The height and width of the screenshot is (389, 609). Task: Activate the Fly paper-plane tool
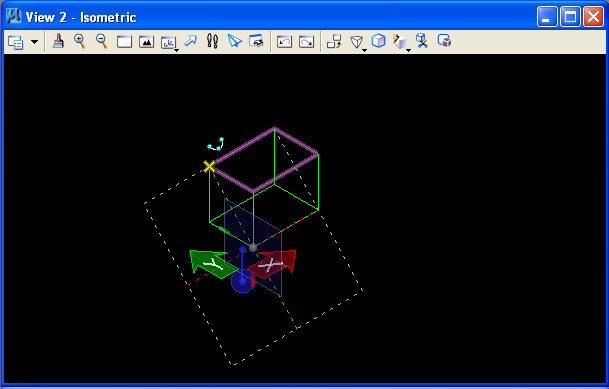point(234,41)
